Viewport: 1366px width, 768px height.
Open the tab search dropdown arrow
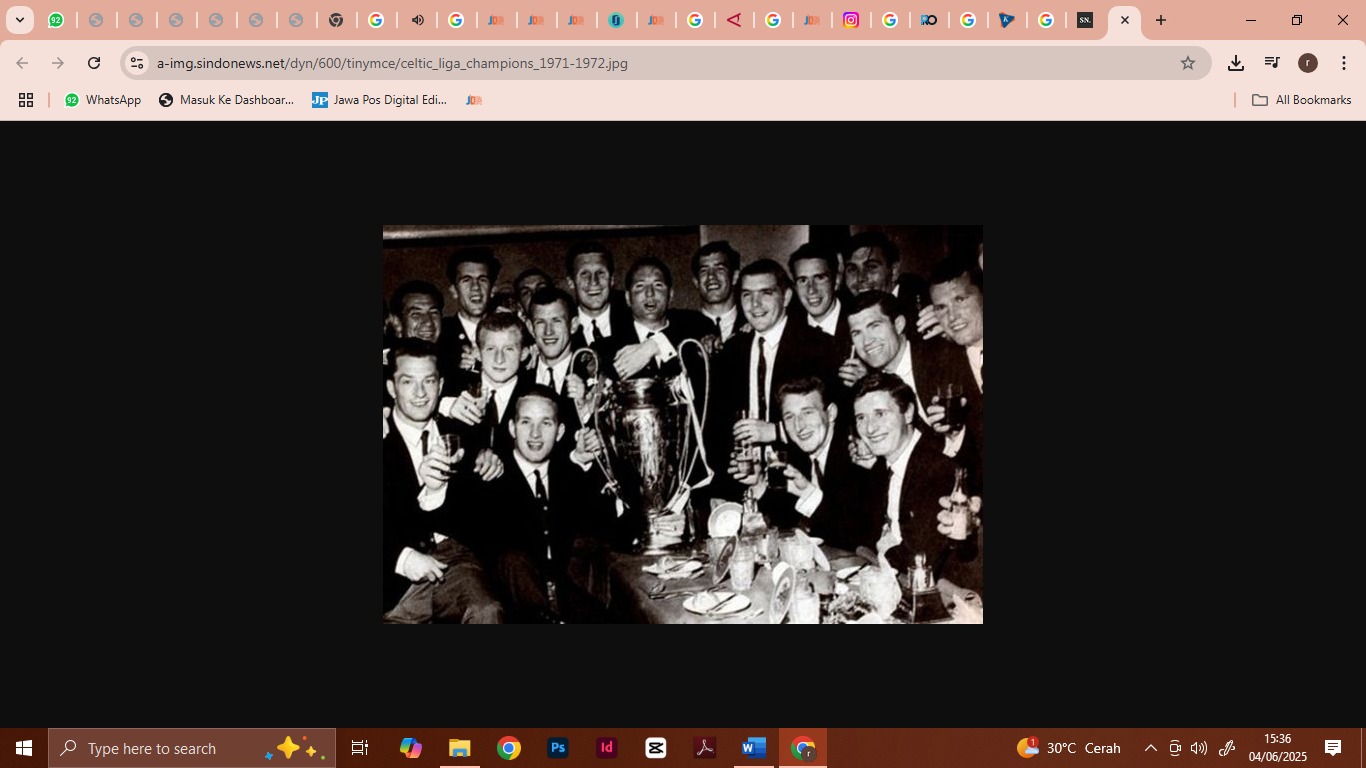point(19,20)
